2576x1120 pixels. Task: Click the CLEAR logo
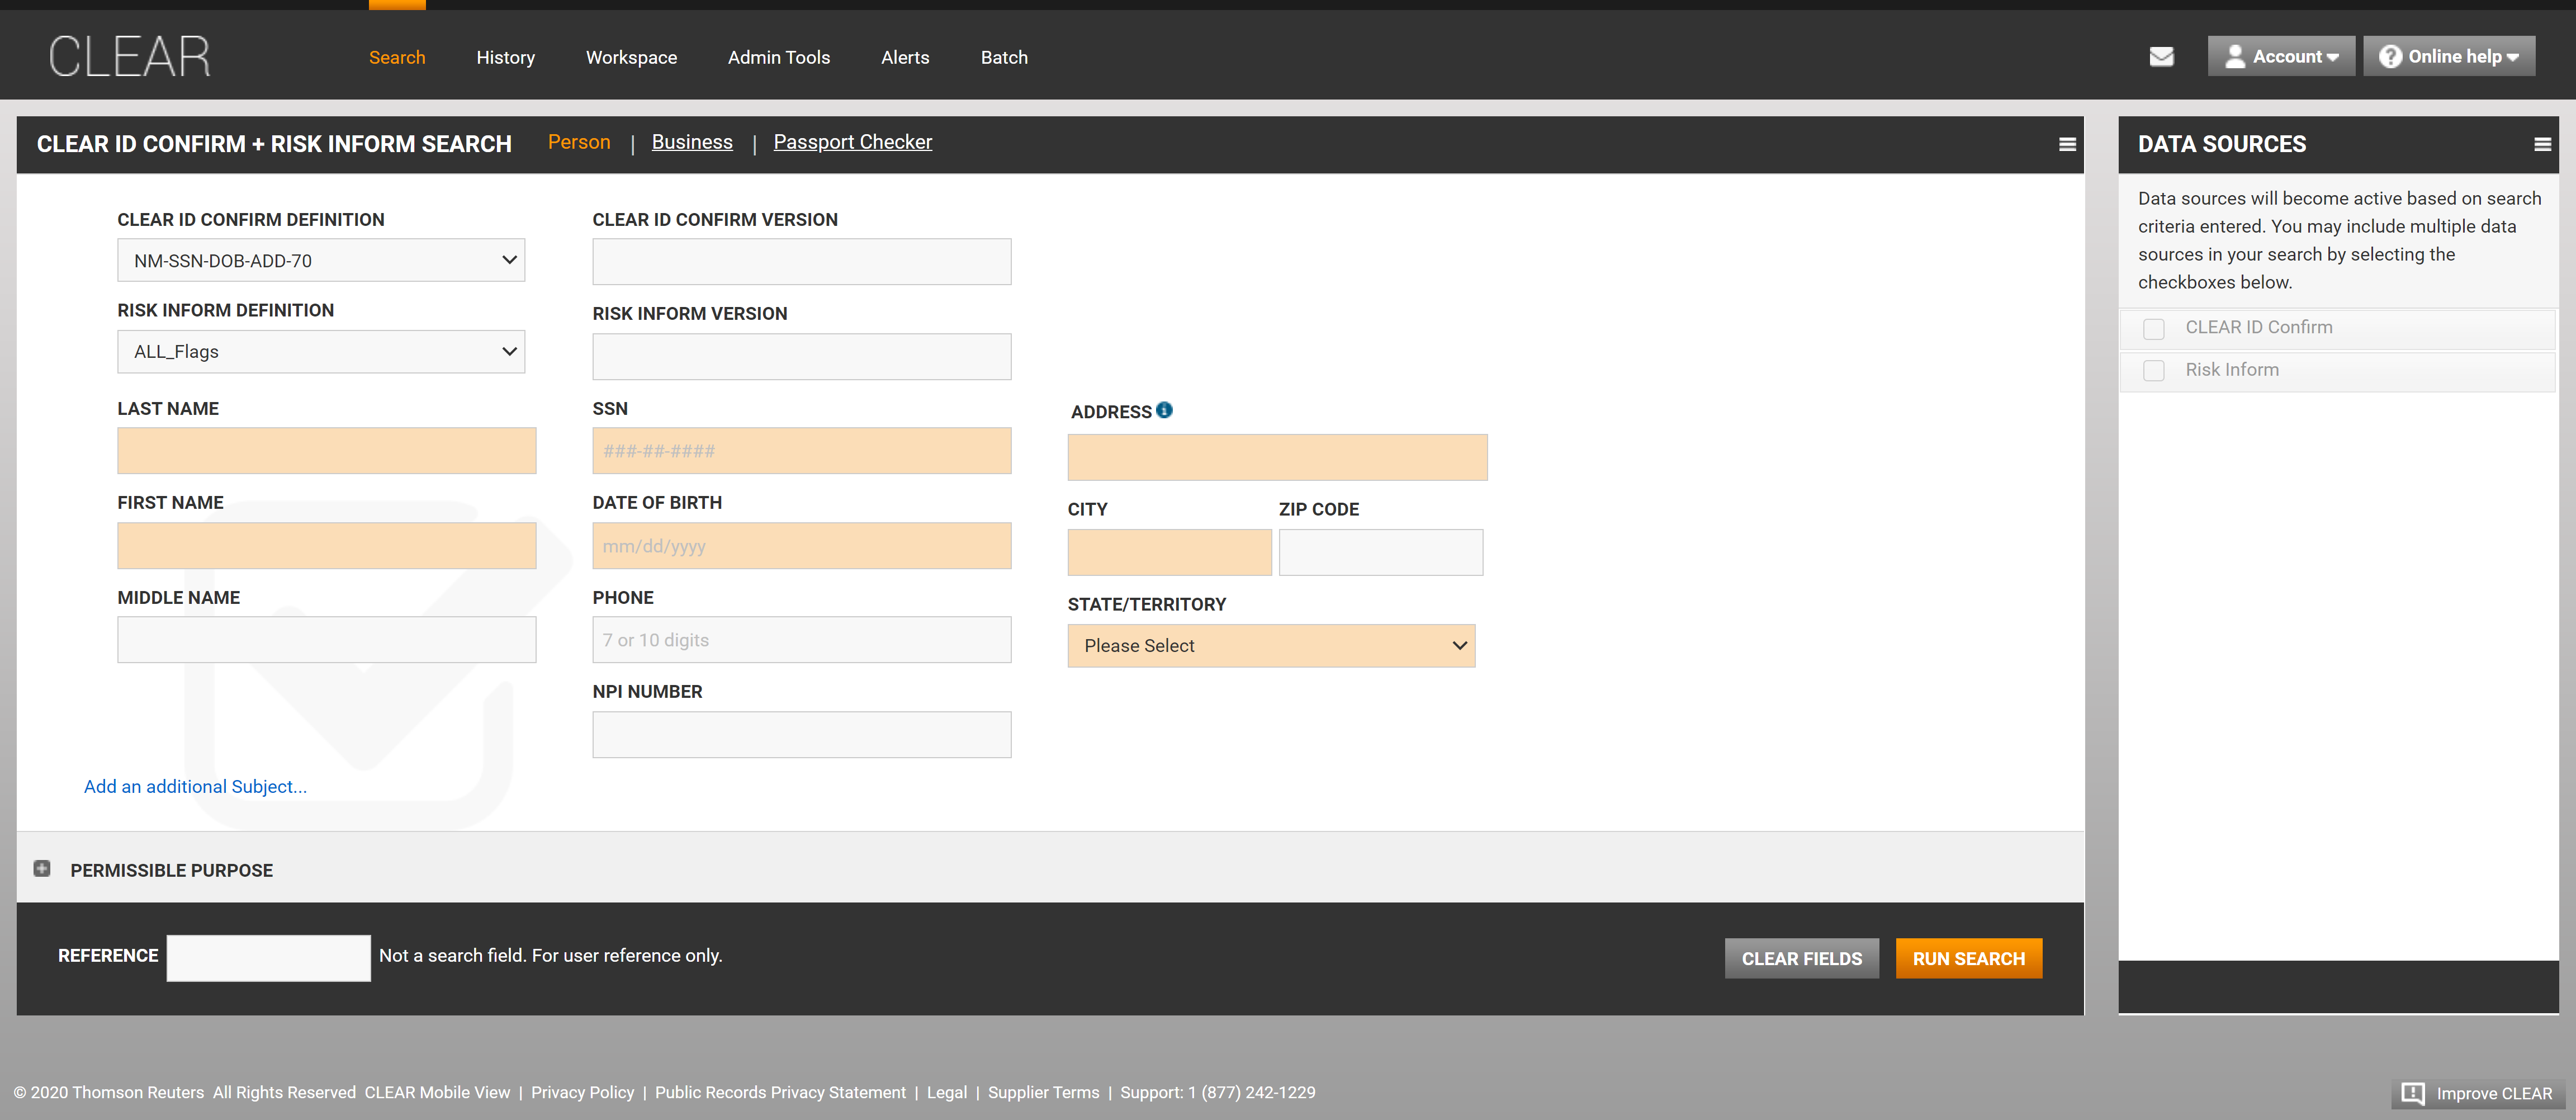130,56
